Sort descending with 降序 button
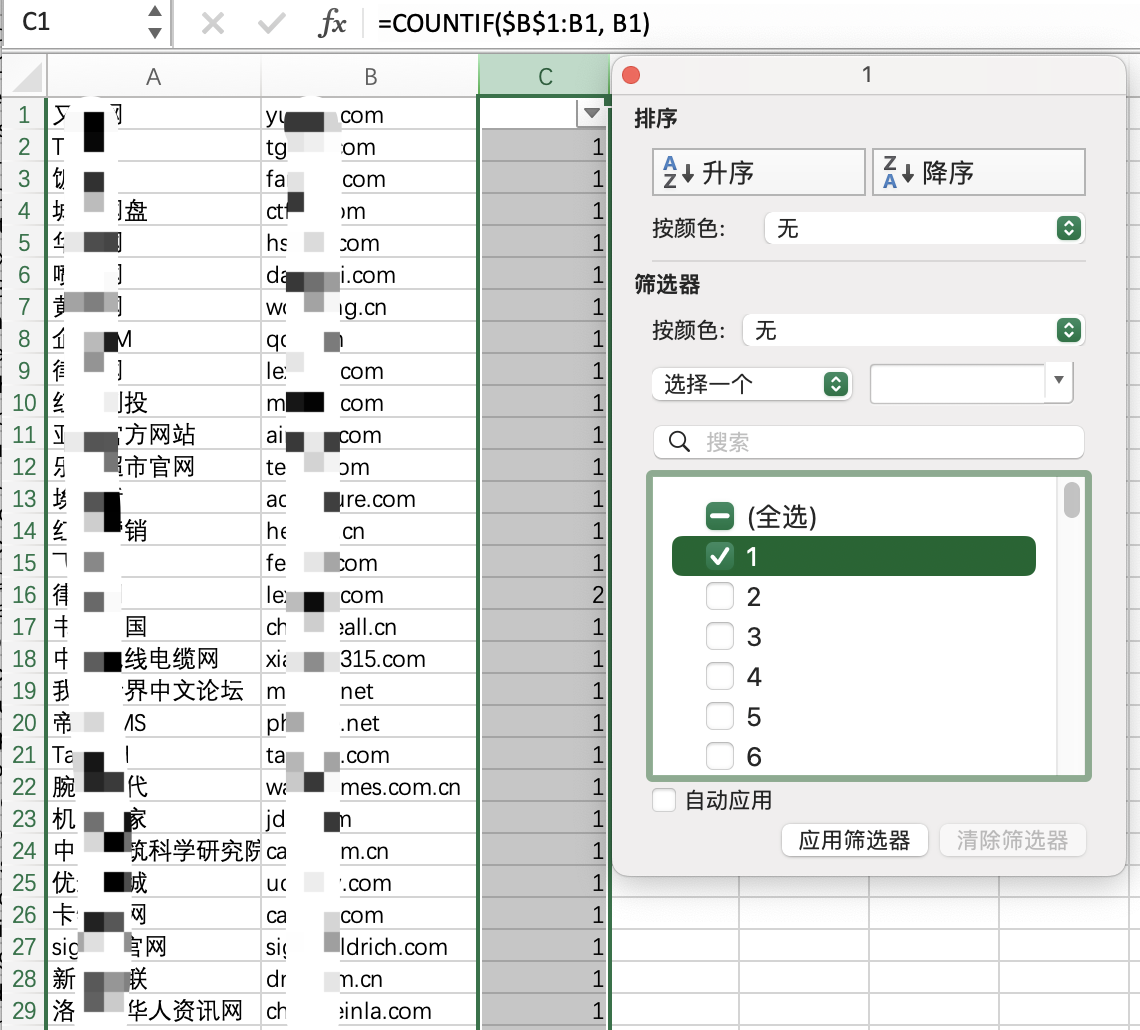 (x=978, y=172)
